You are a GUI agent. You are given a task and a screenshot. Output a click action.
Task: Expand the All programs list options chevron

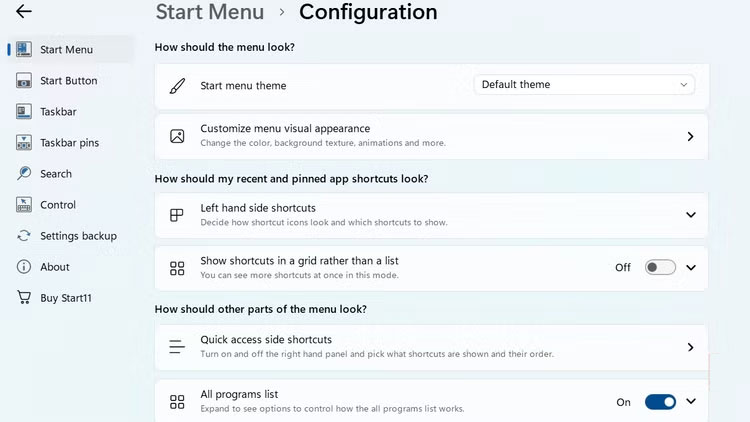point(690,402)
